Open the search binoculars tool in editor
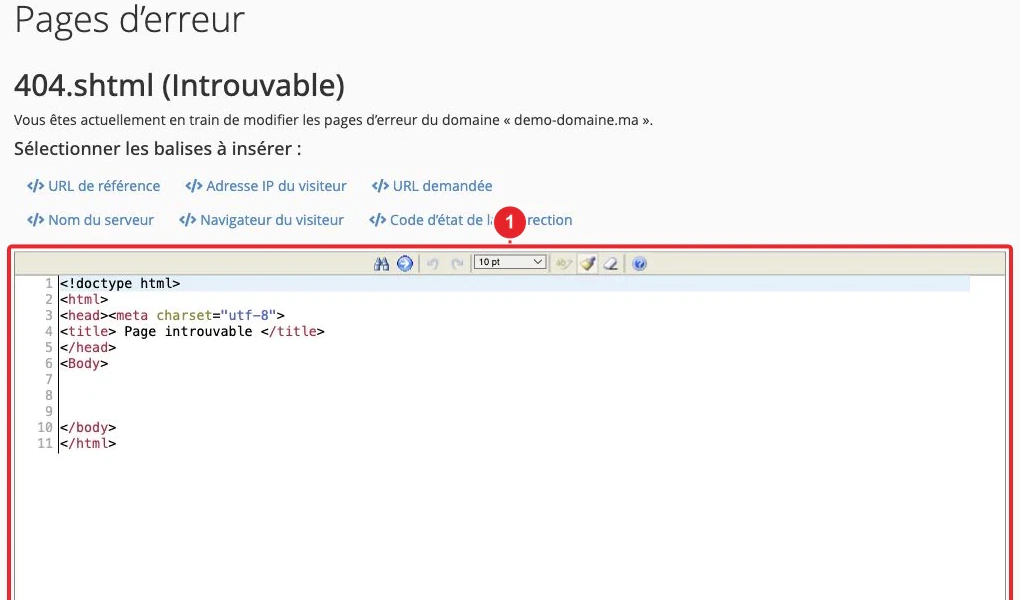The height and width of the screenshot is (600, 1020). (381, 264)
